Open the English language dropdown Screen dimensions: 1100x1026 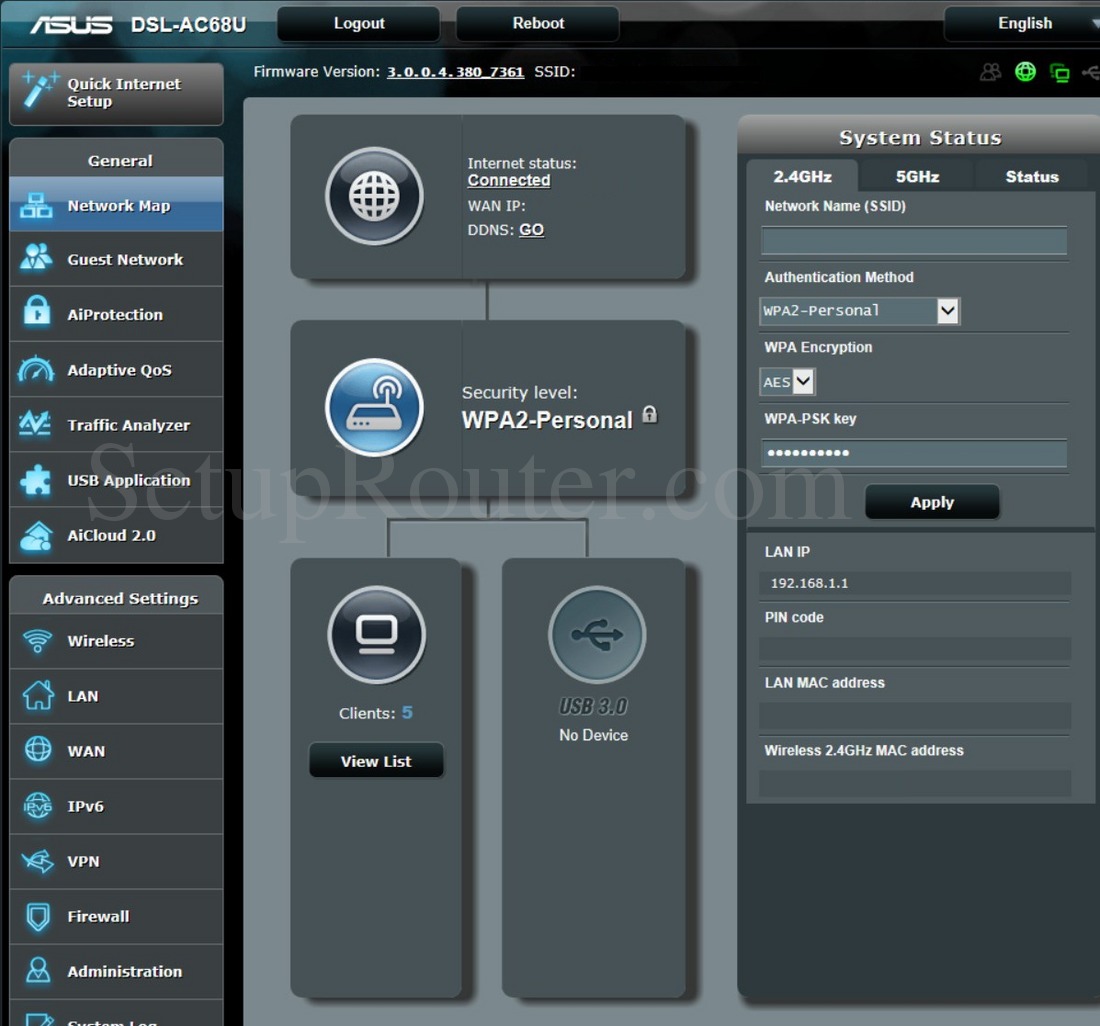[1024, 24]
